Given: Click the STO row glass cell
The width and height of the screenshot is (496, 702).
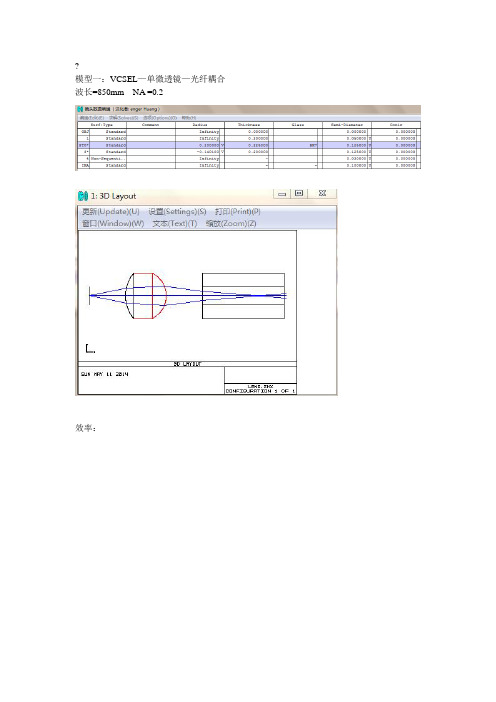Looking at the screenshot, I should (295, 145).
